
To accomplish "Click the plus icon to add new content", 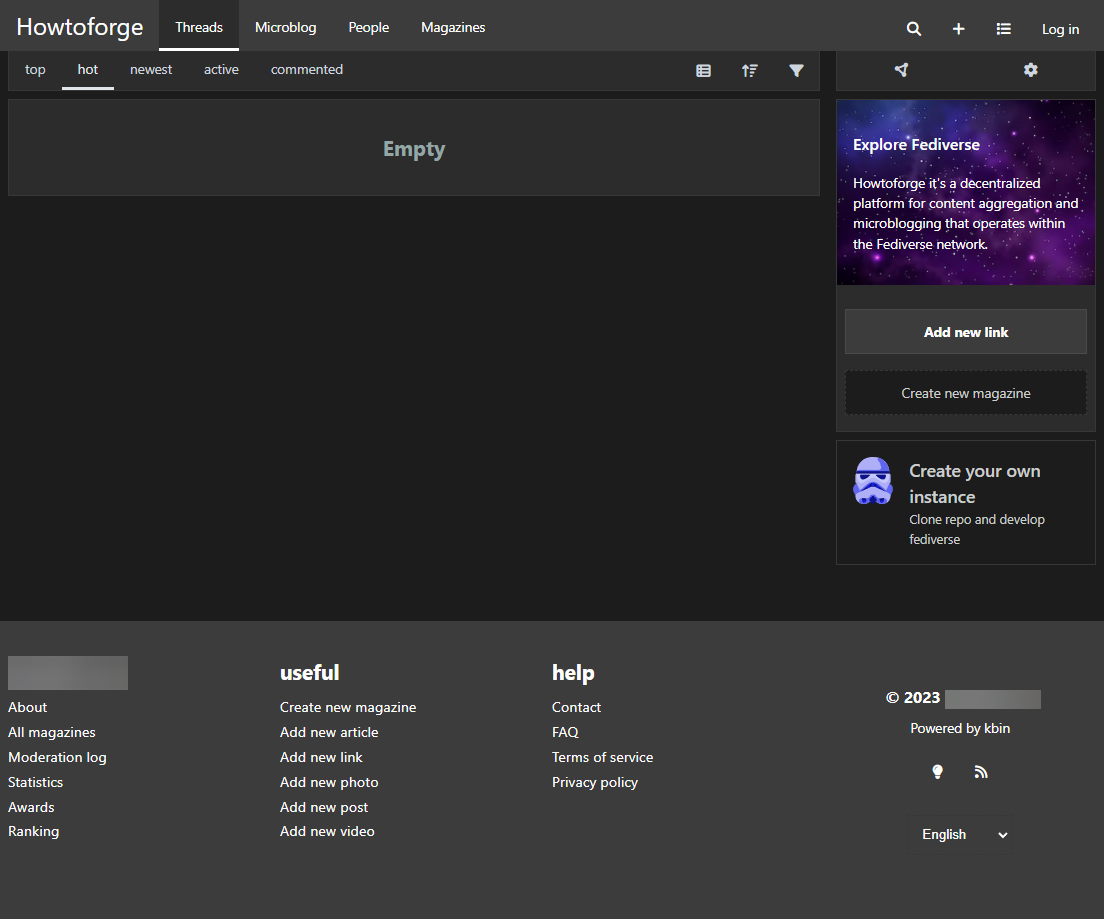I will click(x=958, y=29).
